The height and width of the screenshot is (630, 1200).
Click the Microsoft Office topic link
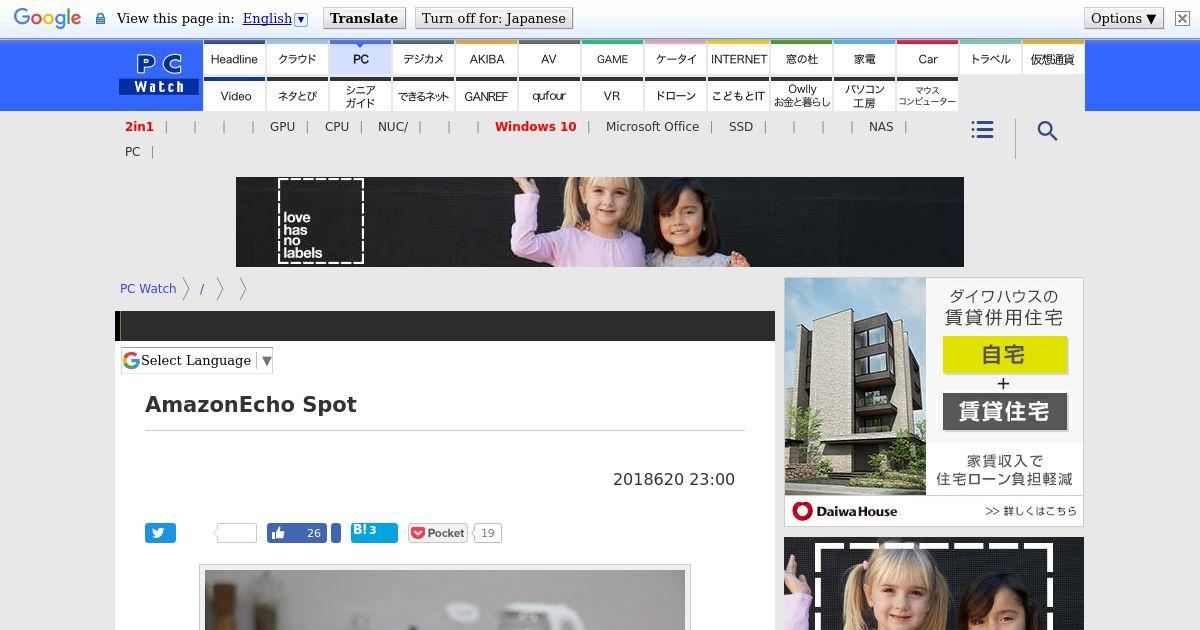(x=652, y=127)
